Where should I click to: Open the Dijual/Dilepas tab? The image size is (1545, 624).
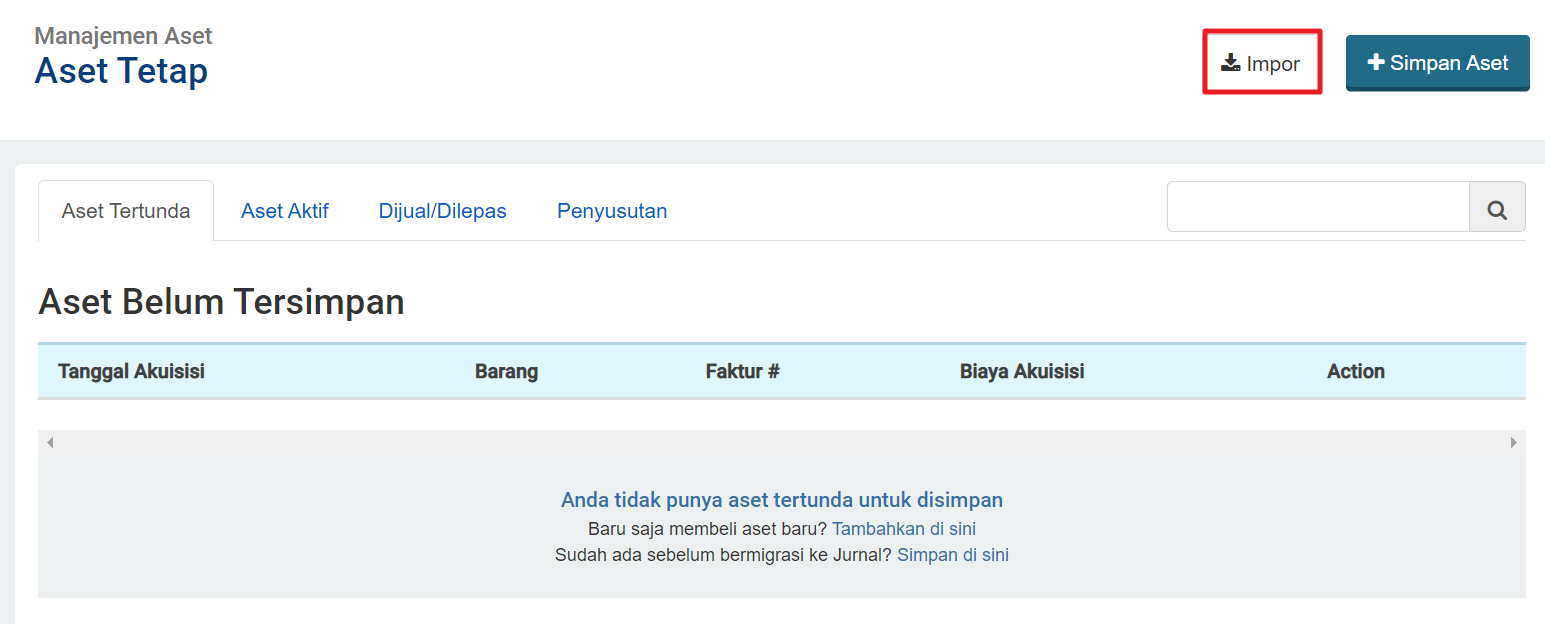(442, 210)
